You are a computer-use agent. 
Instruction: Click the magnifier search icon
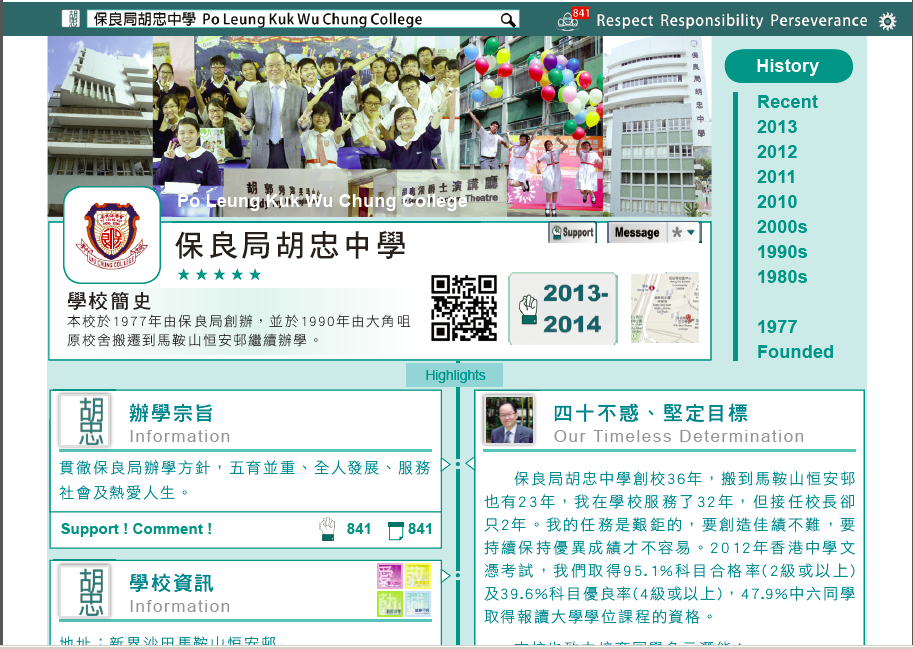[x=508, y=20]
